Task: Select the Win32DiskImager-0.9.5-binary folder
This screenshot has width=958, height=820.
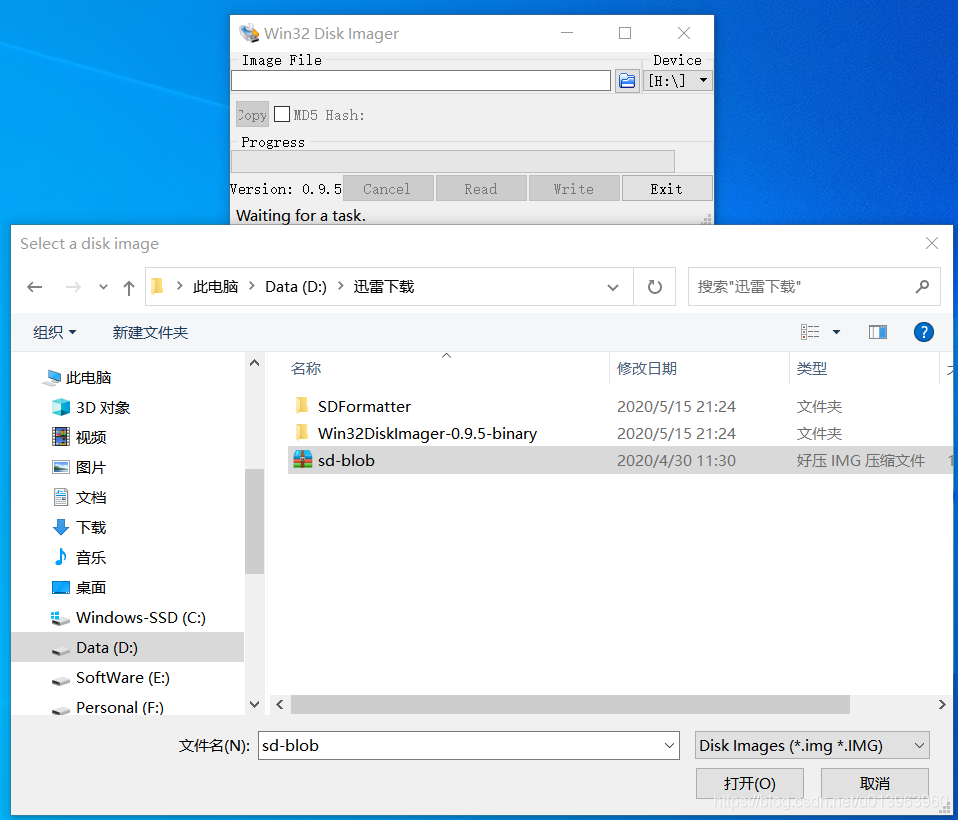Action: [427, 433]
